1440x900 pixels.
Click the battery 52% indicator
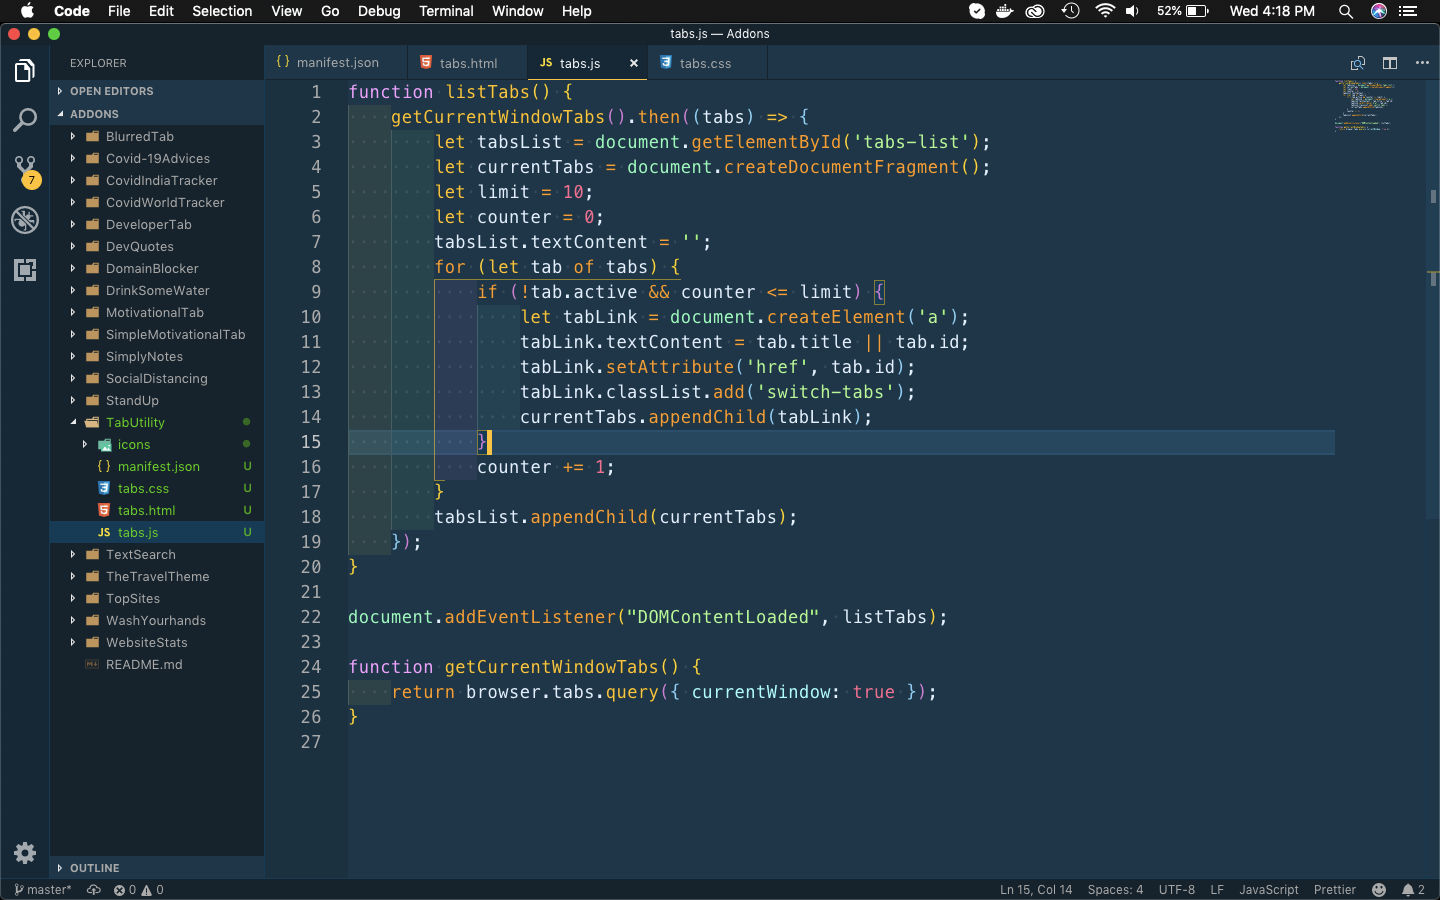click(1183, 11)
